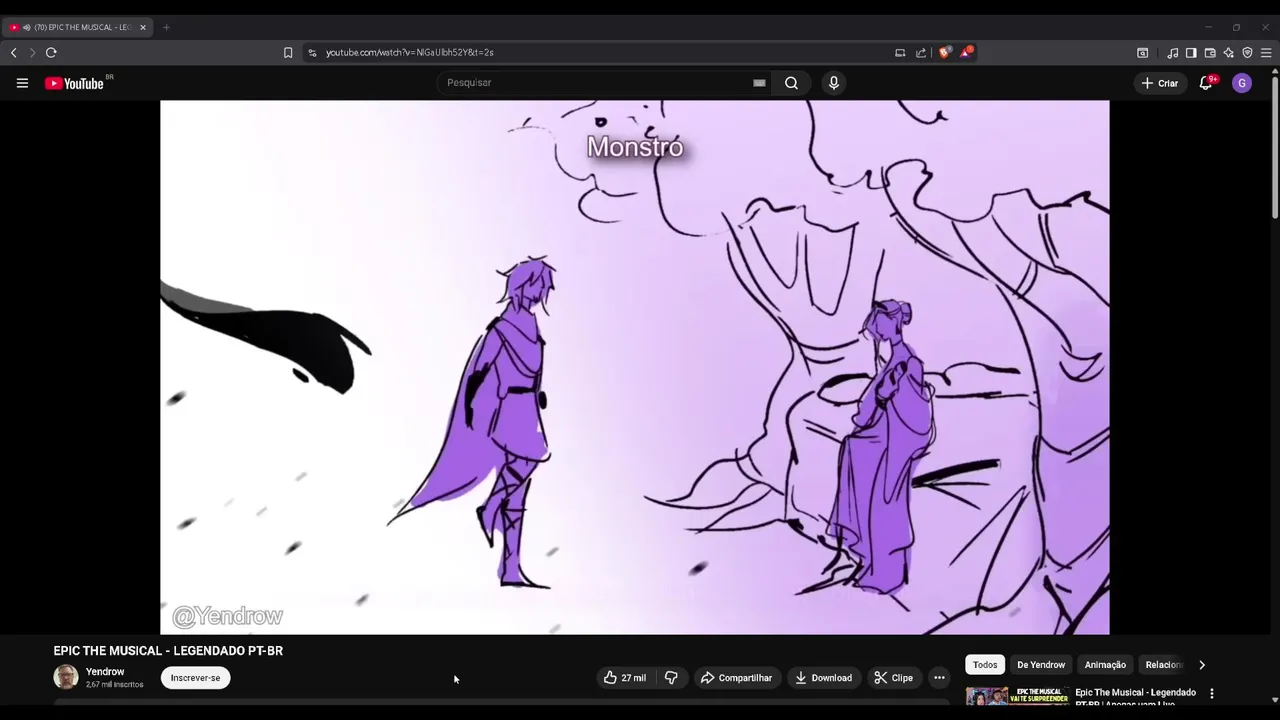This screenshot has height=720, width=1280.
Task: Open more actions ellipsis below video
Action: point(939,677)
